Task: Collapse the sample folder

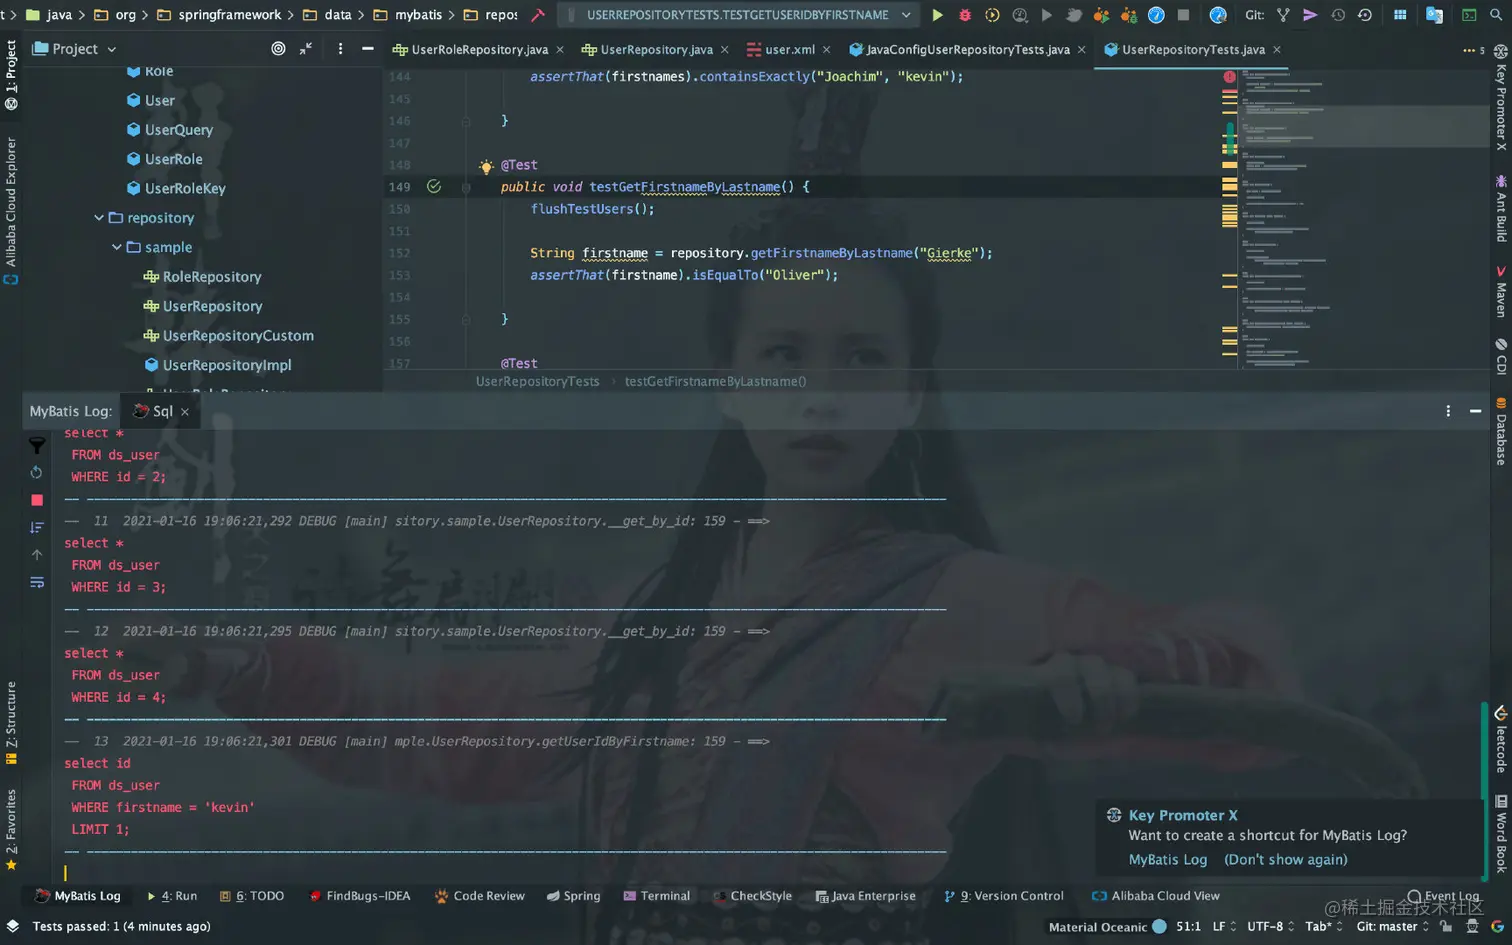Action: click(117, 247)
